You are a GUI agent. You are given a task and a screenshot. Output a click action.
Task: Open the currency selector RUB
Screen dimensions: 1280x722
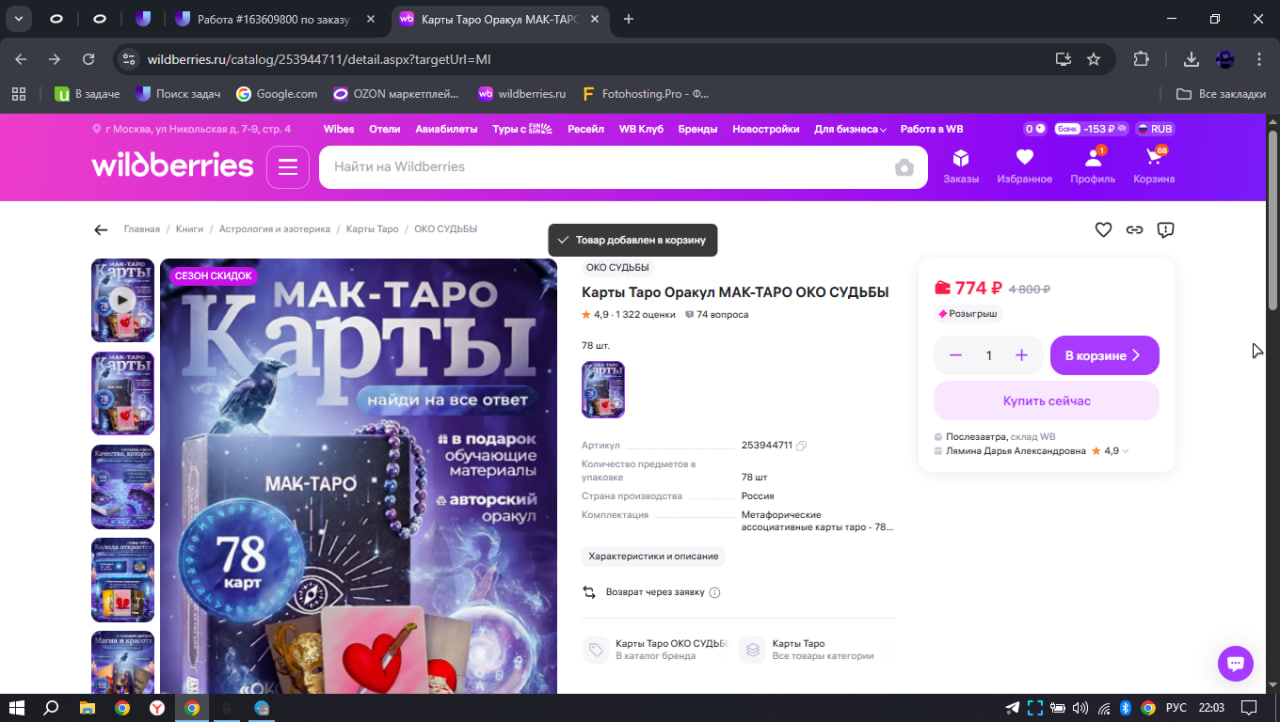(1153, 129)
